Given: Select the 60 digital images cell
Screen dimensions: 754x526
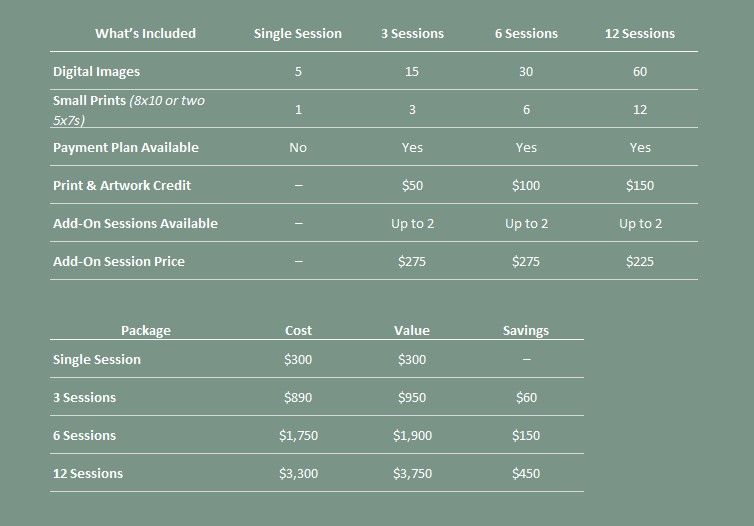Looking at the screenshot, I should [640, 72].
